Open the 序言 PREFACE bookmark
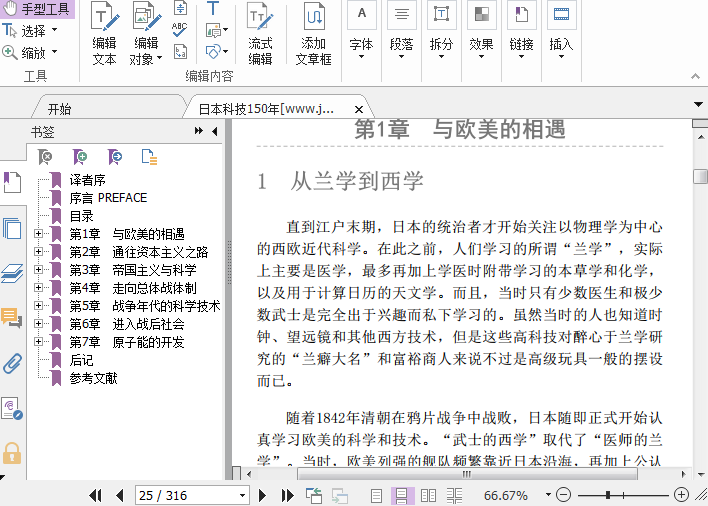Viewport: 708px width, 506px height. pyautogui.click(x=108, y=198)
